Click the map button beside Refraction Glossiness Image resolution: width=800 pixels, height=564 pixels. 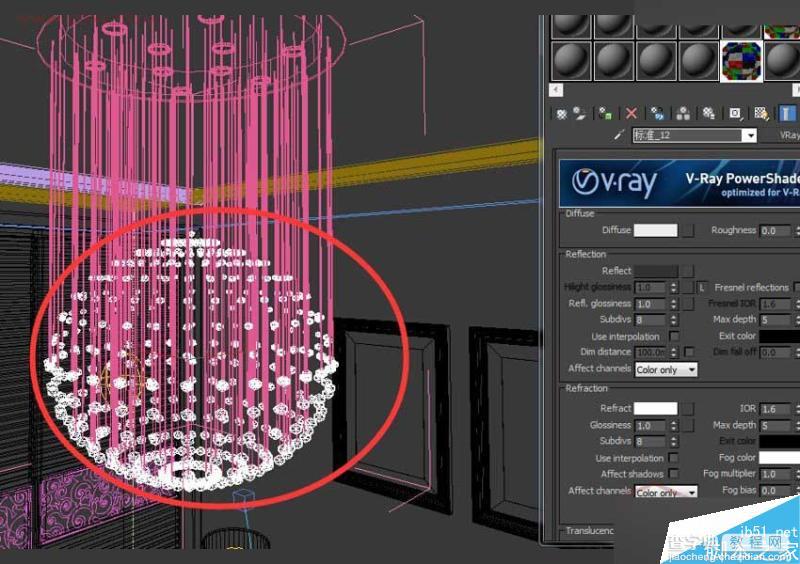tap(688, 426)
